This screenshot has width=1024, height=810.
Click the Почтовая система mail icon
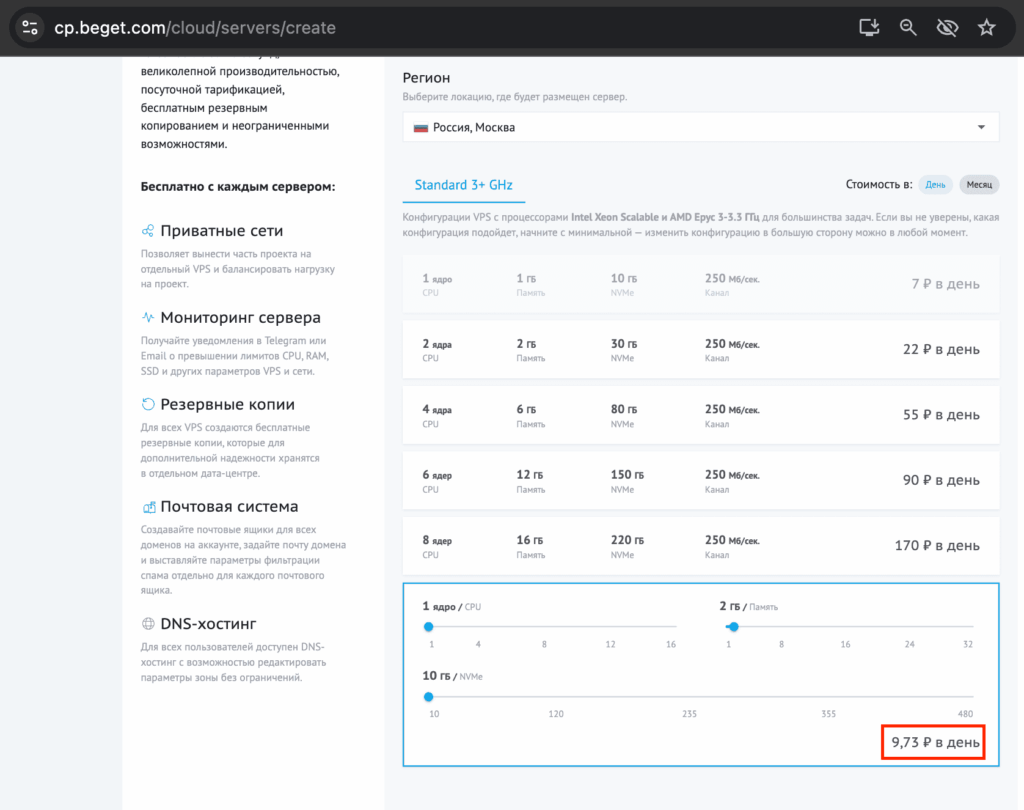pos(148,507)
